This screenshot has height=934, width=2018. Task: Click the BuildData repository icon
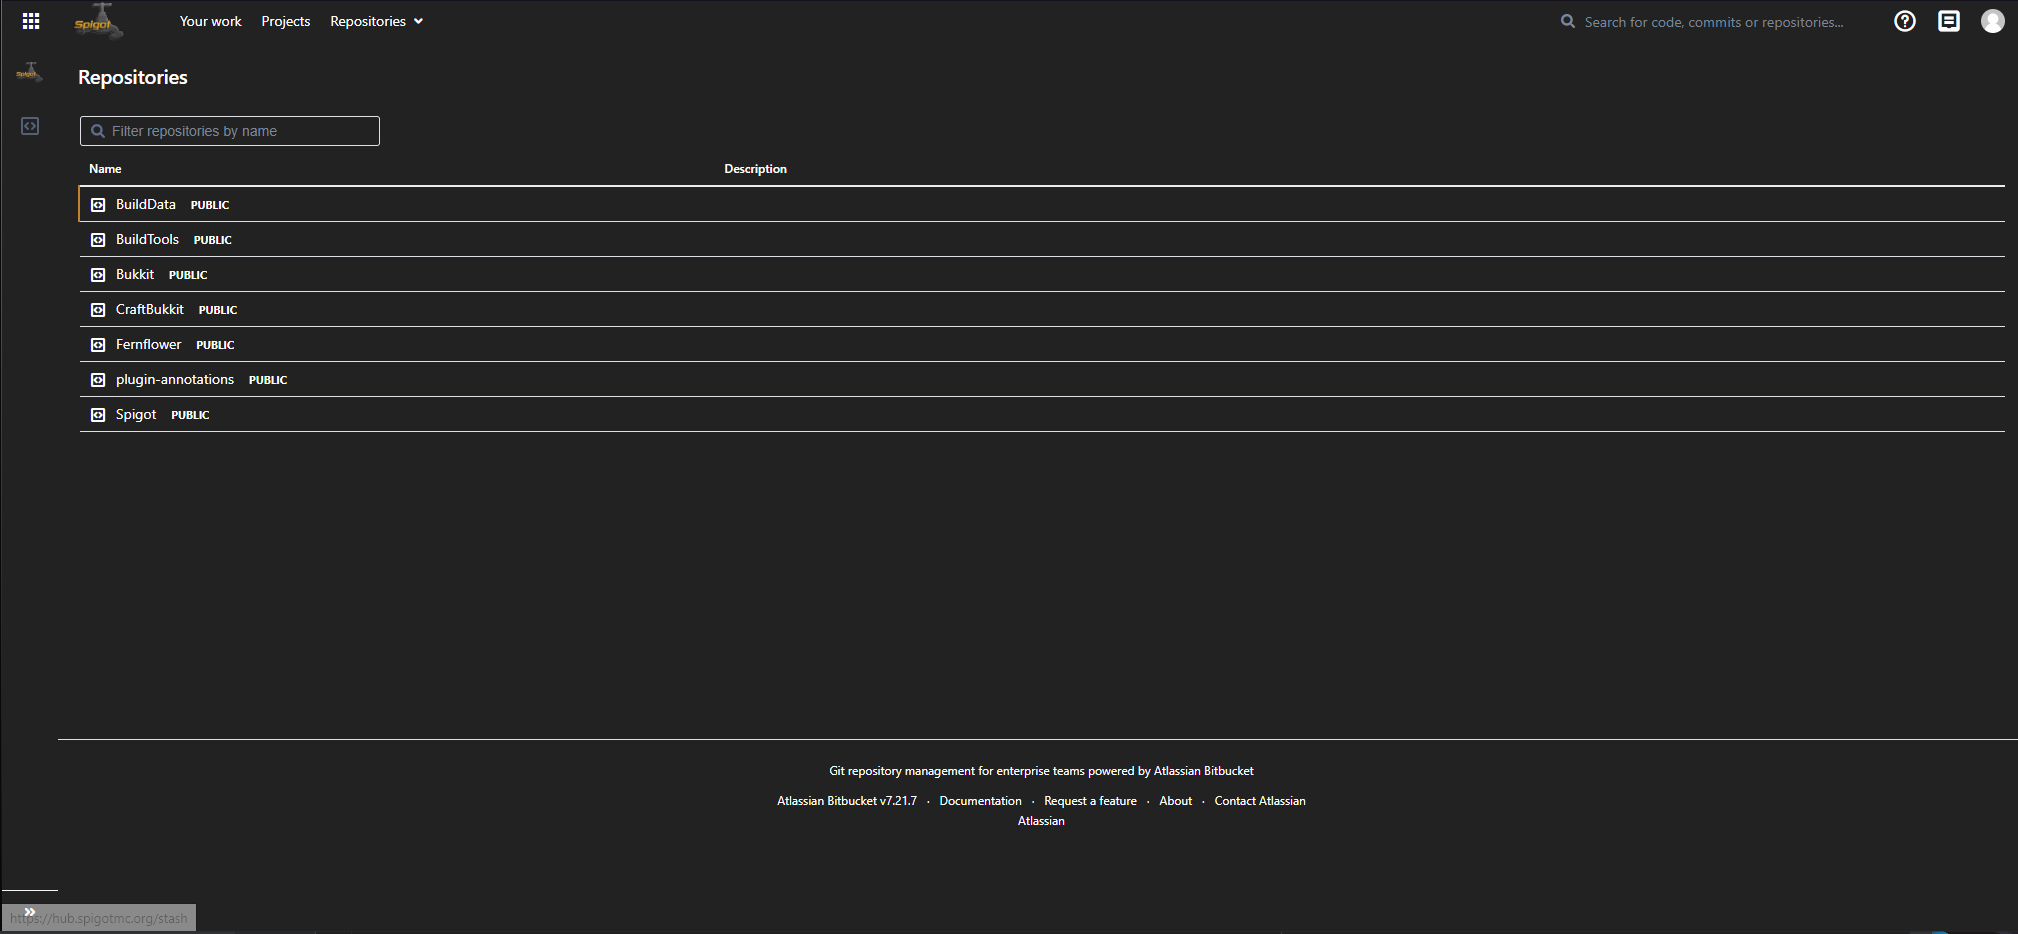click(x=98, y=205)
